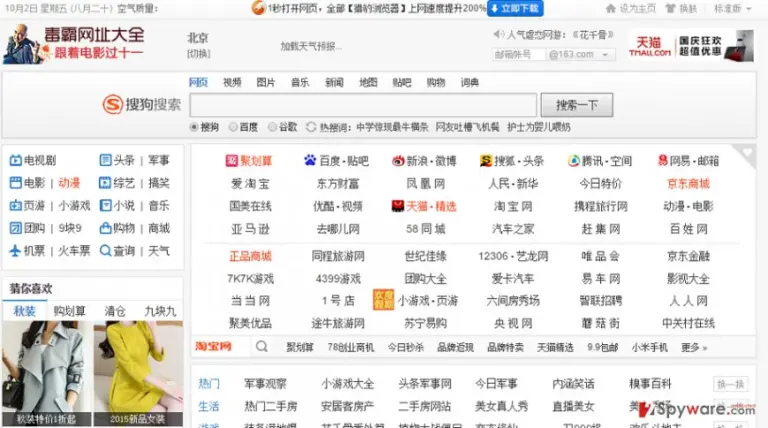Click the Tencent QQ icon beside 腾讯·空间
The image size is (768, 428).
[573, 161]
